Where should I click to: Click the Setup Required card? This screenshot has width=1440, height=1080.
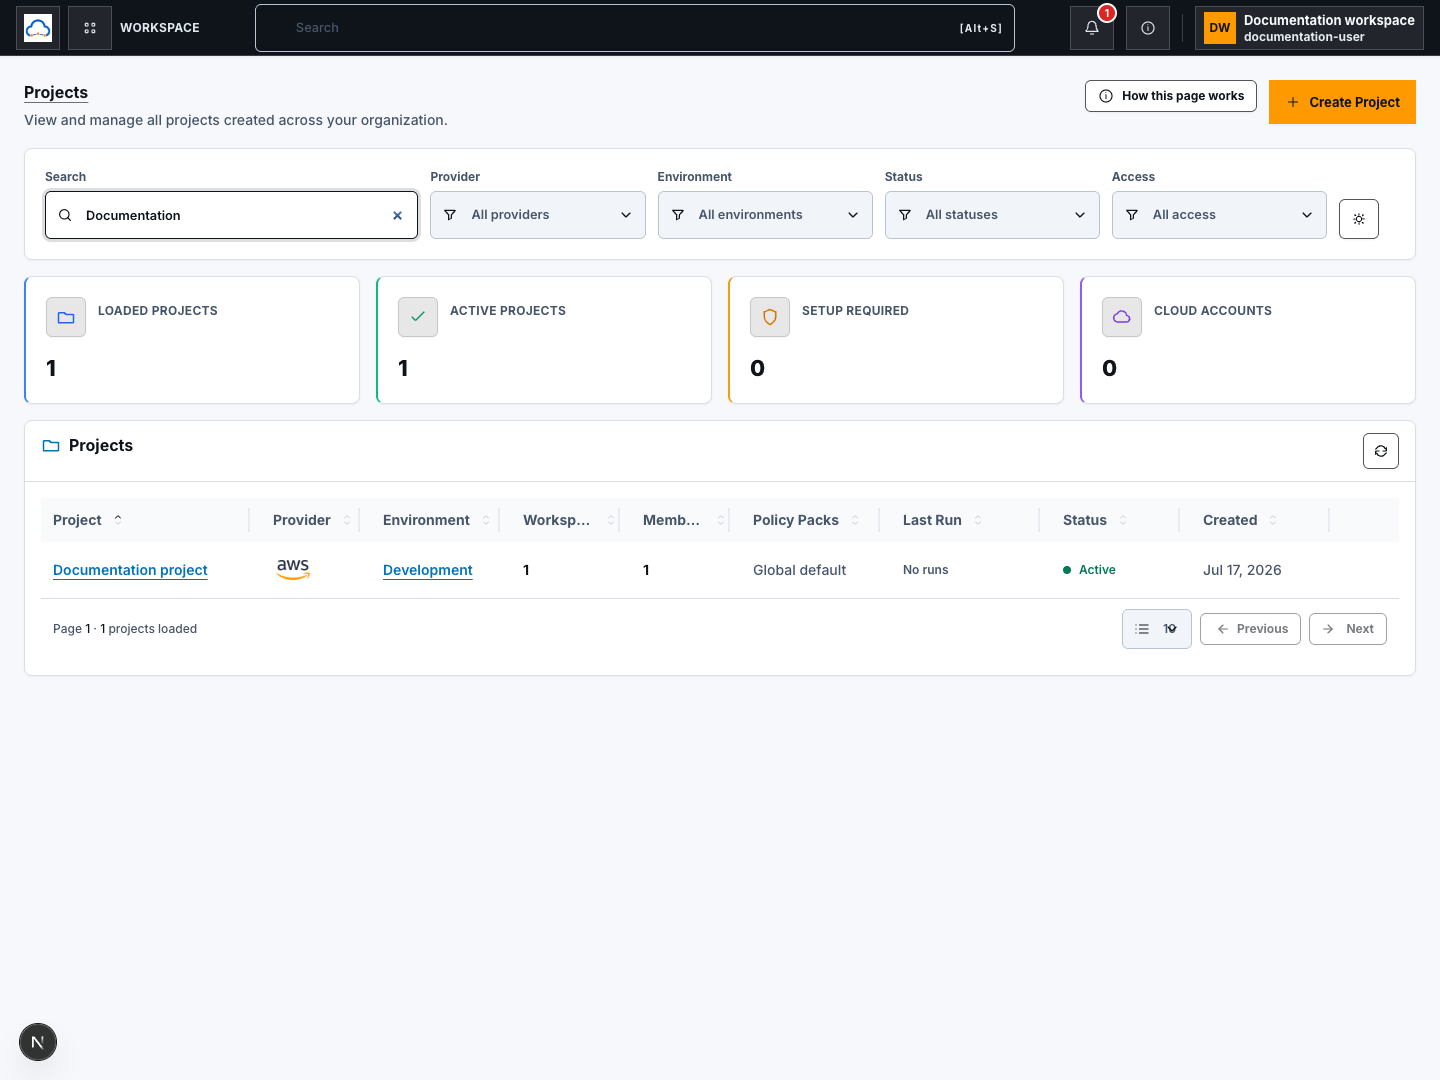tap(896, 340)
